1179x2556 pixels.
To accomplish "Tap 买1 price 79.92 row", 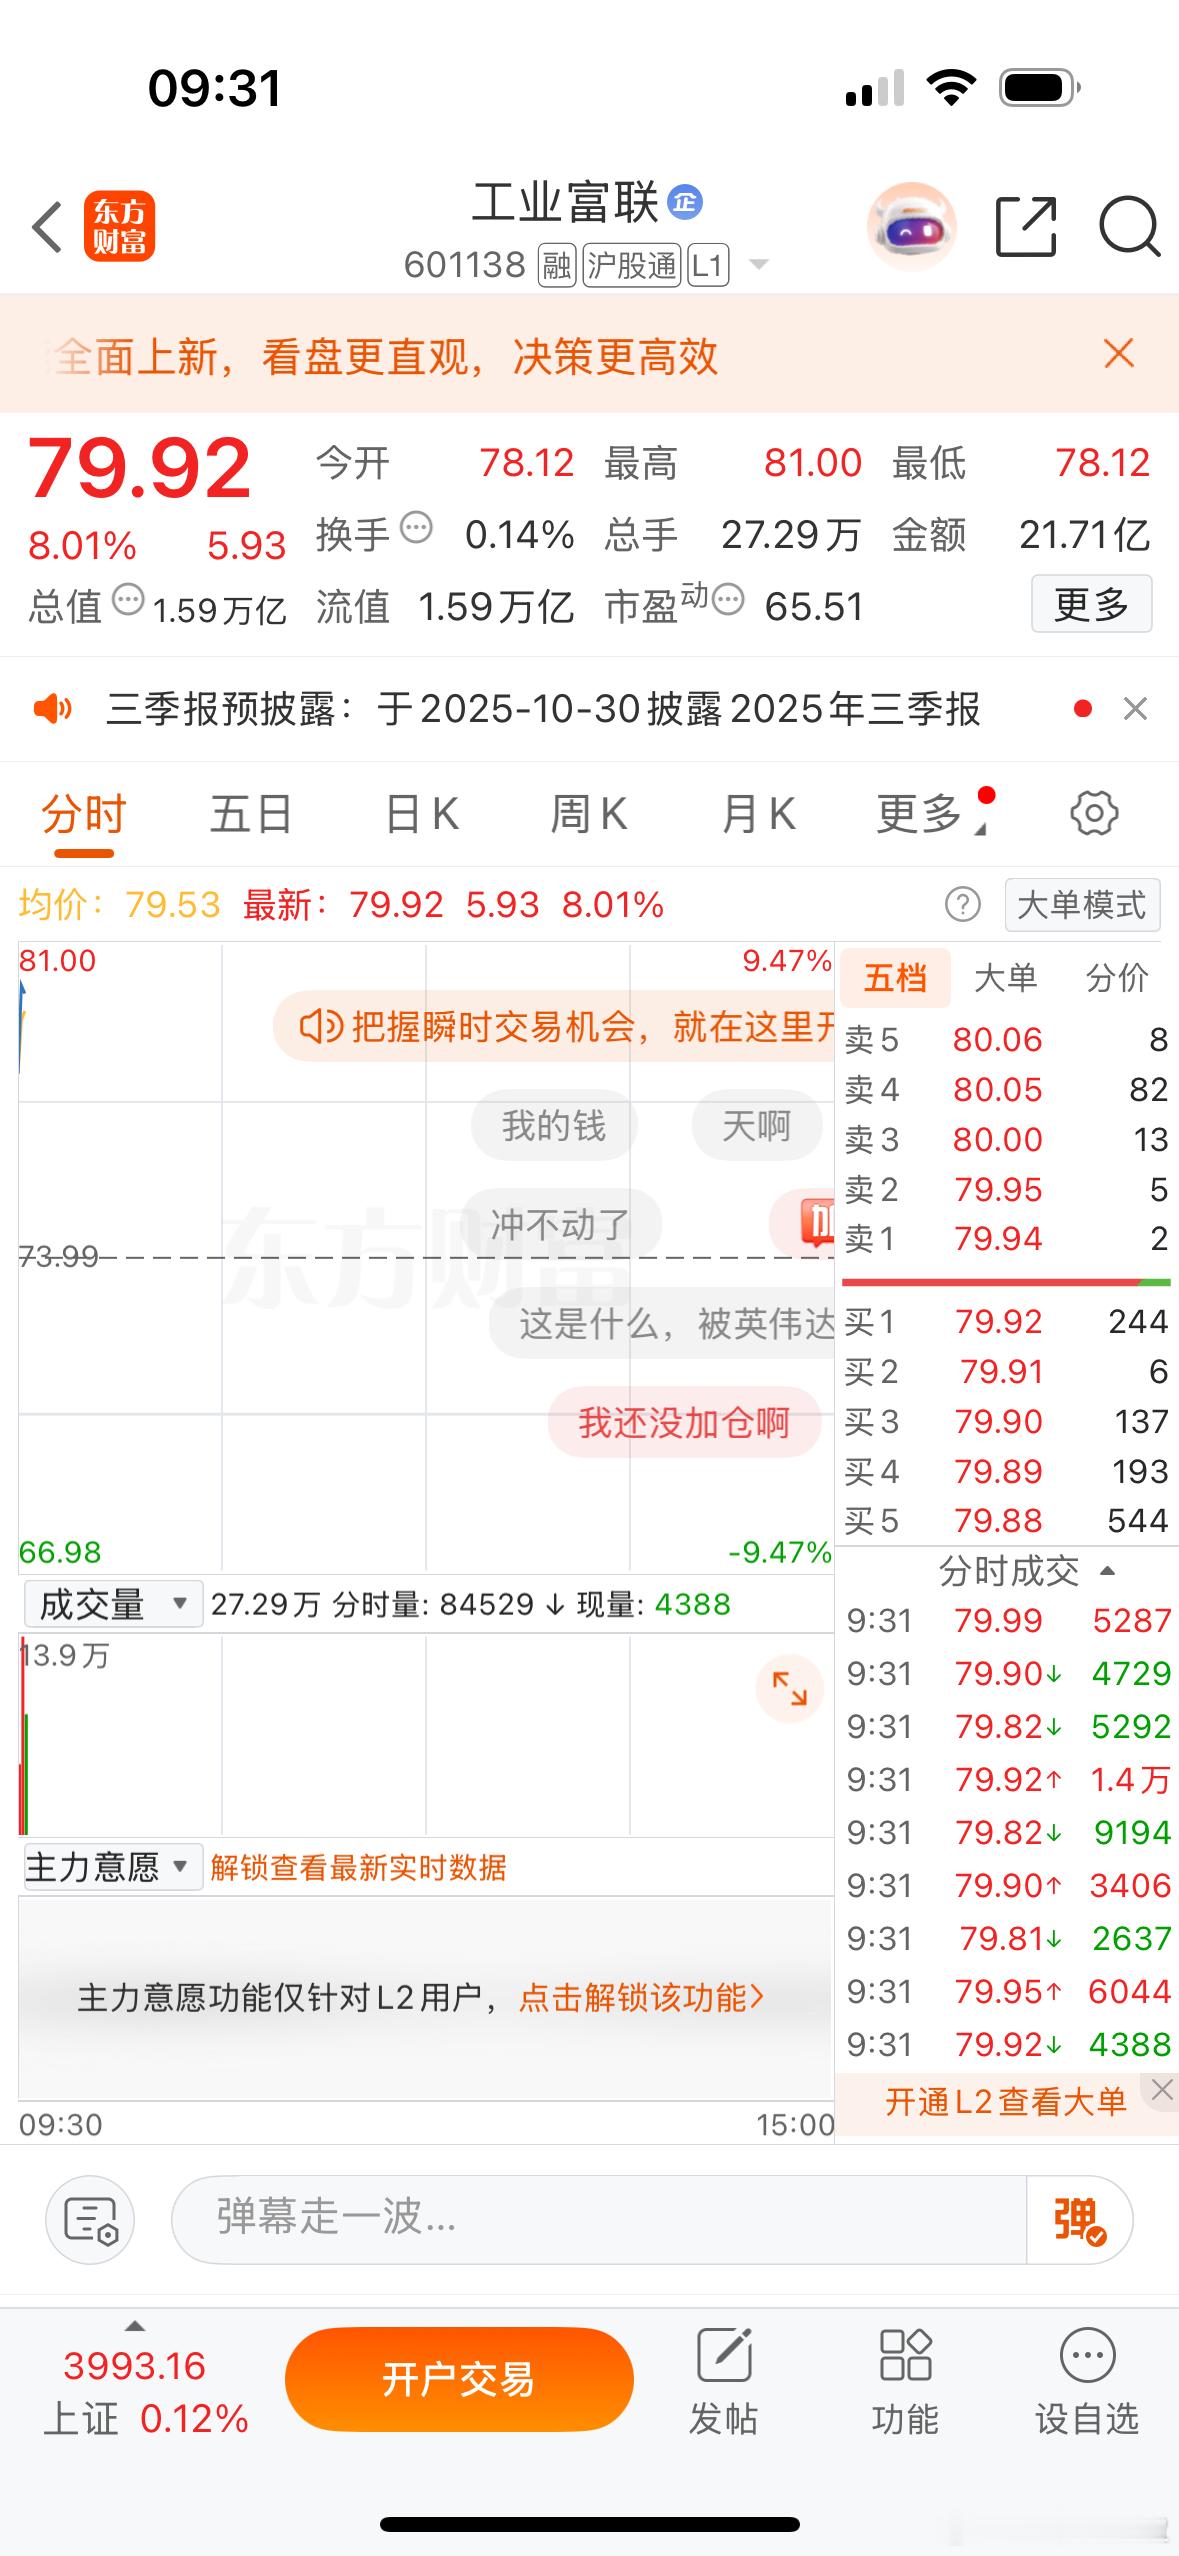I will coord(1006,1322).
